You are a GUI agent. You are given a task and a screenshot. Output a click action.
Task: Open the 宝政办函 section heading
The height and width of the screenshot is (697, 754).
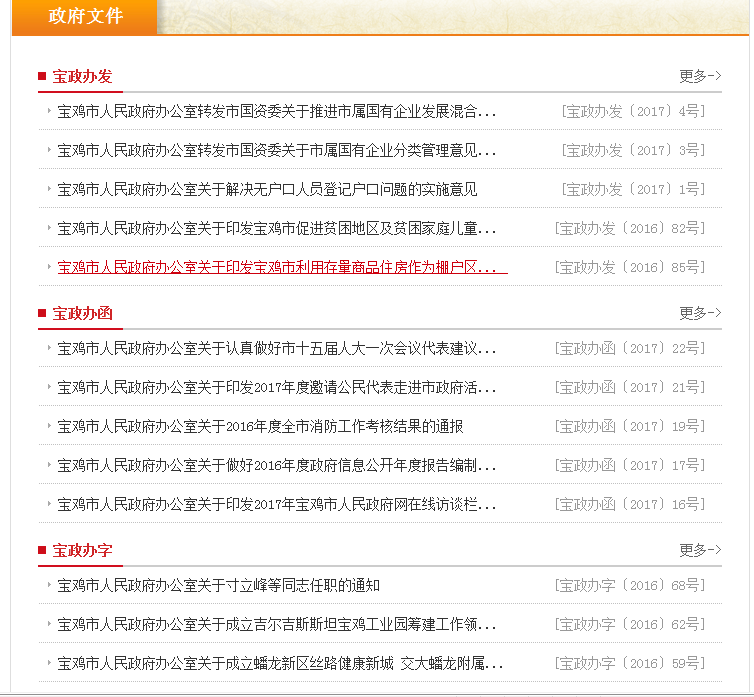[x=82, y=313]
